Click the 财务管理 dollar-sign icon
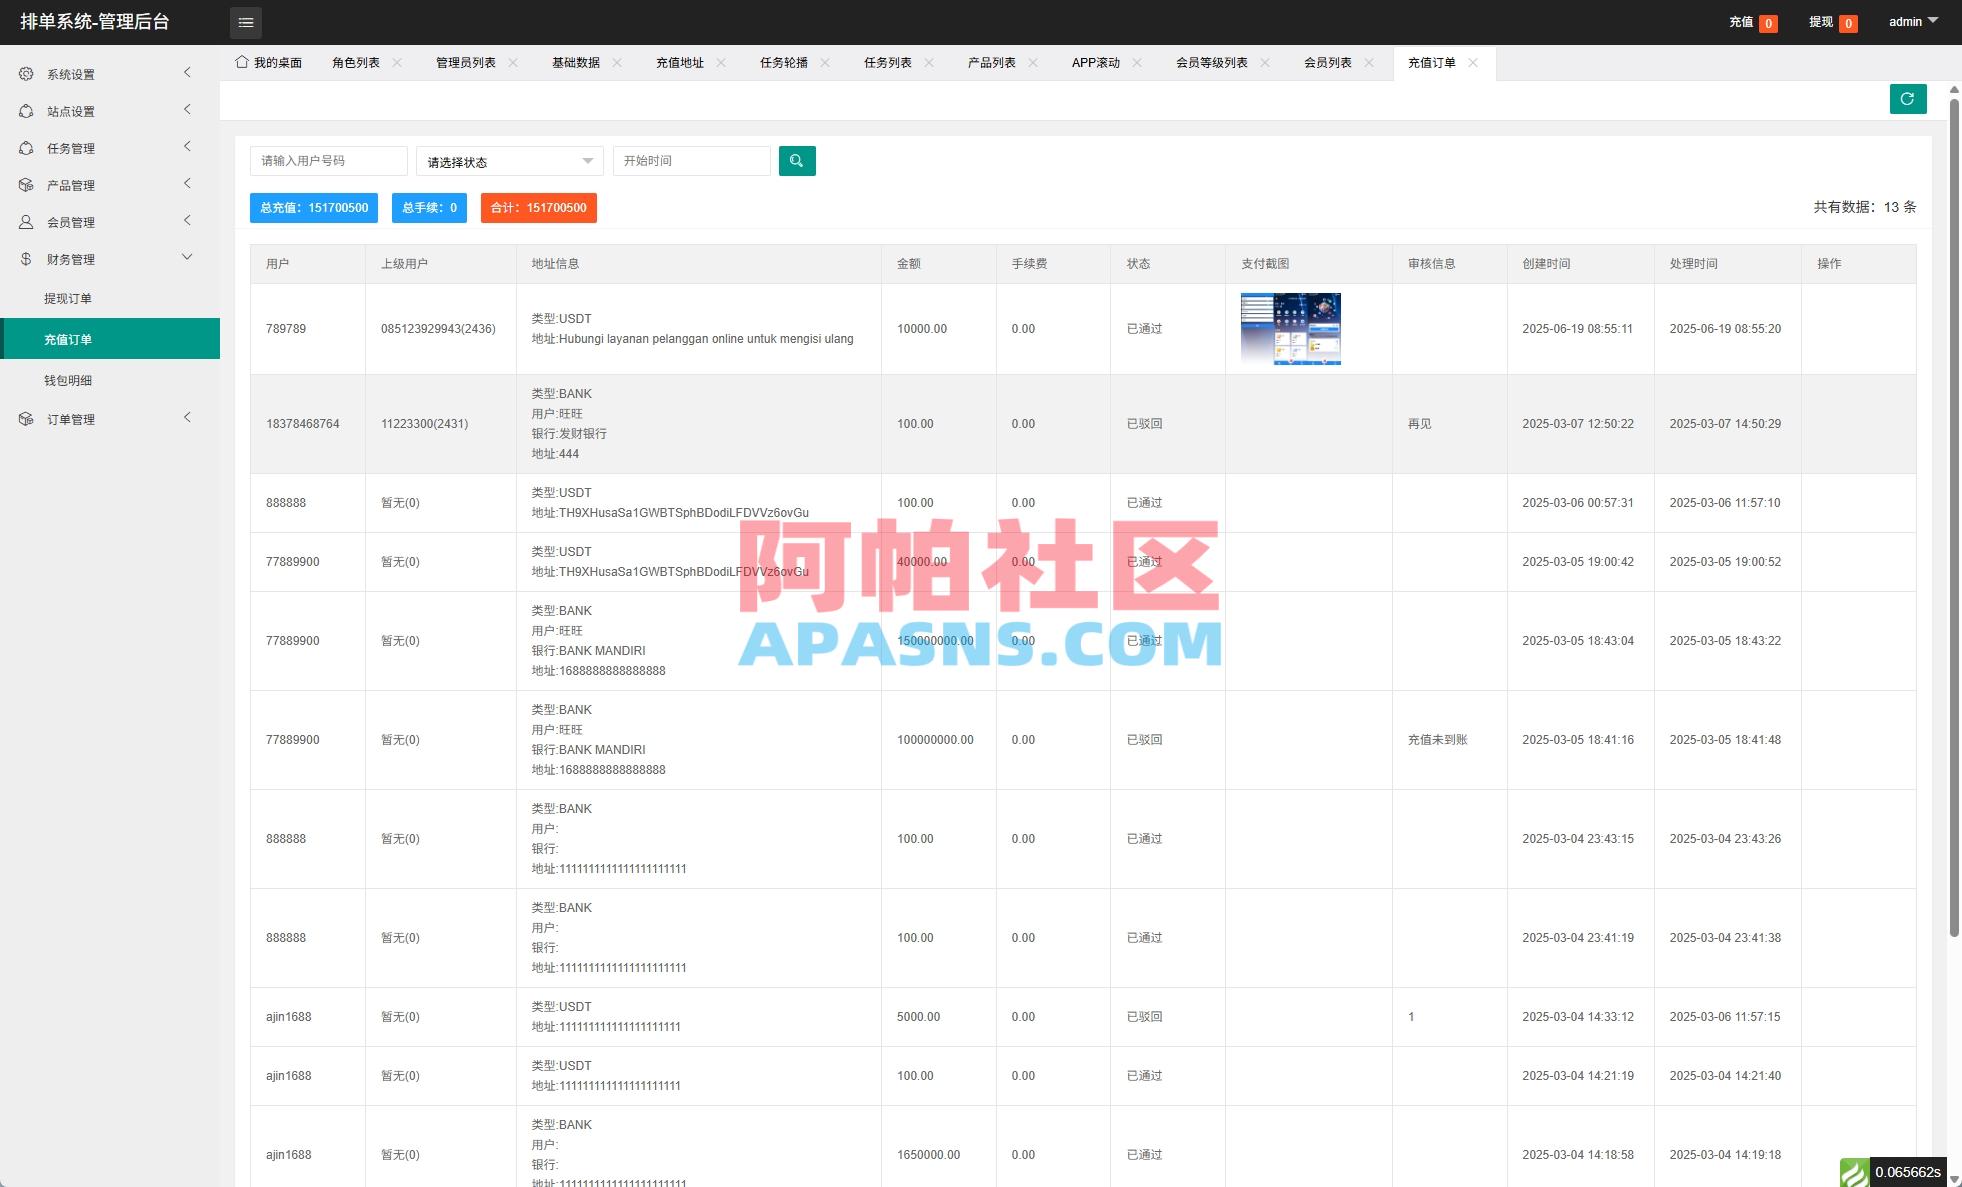Image resolution: width=1962 pixels, height=1187 pixels. pyautogui.click(x=26, y=258)
